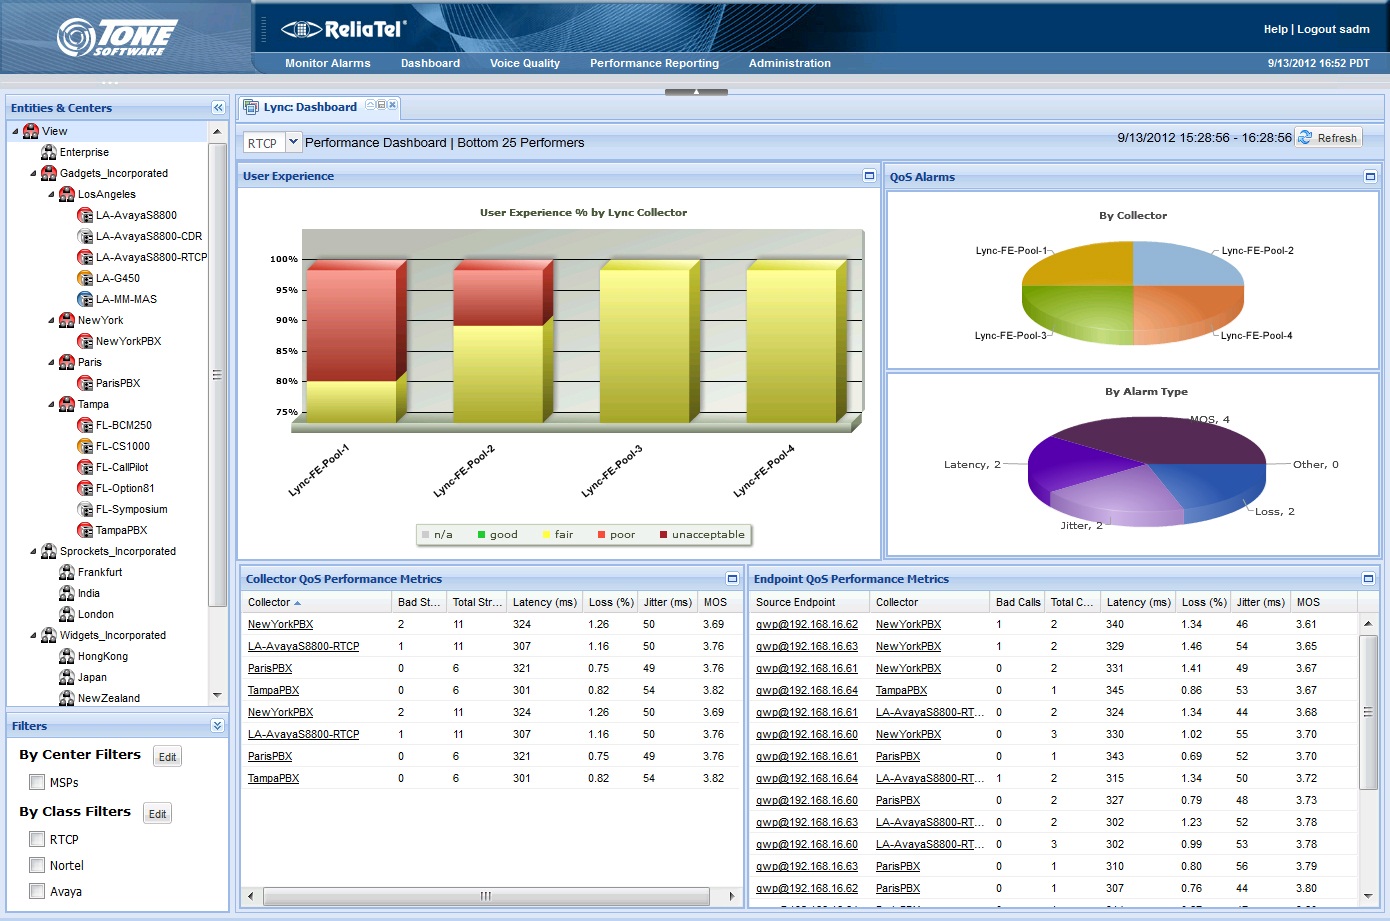Click the NewYorkPBX tree icon
This screenshot has width=1390, height=921.
85,341
